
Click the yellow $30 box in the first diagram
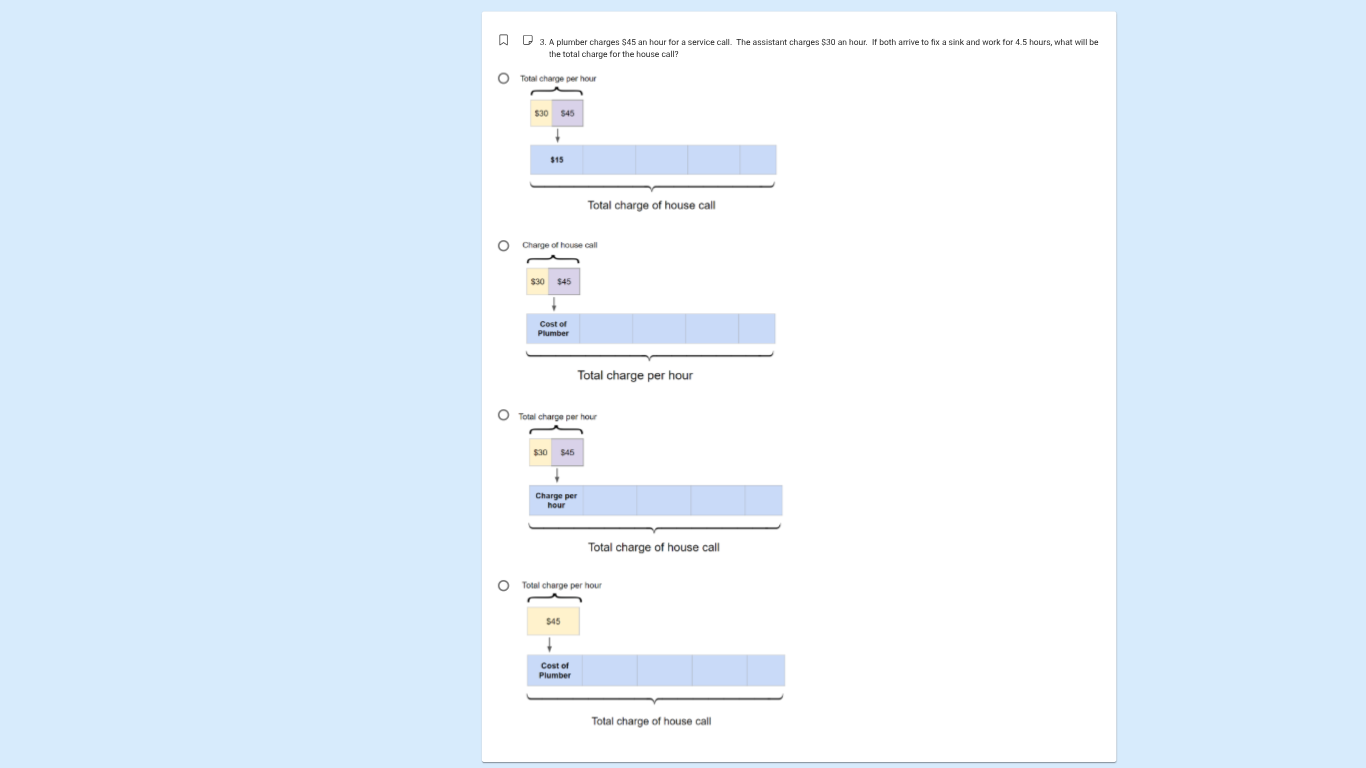click(x=541, y=113)
